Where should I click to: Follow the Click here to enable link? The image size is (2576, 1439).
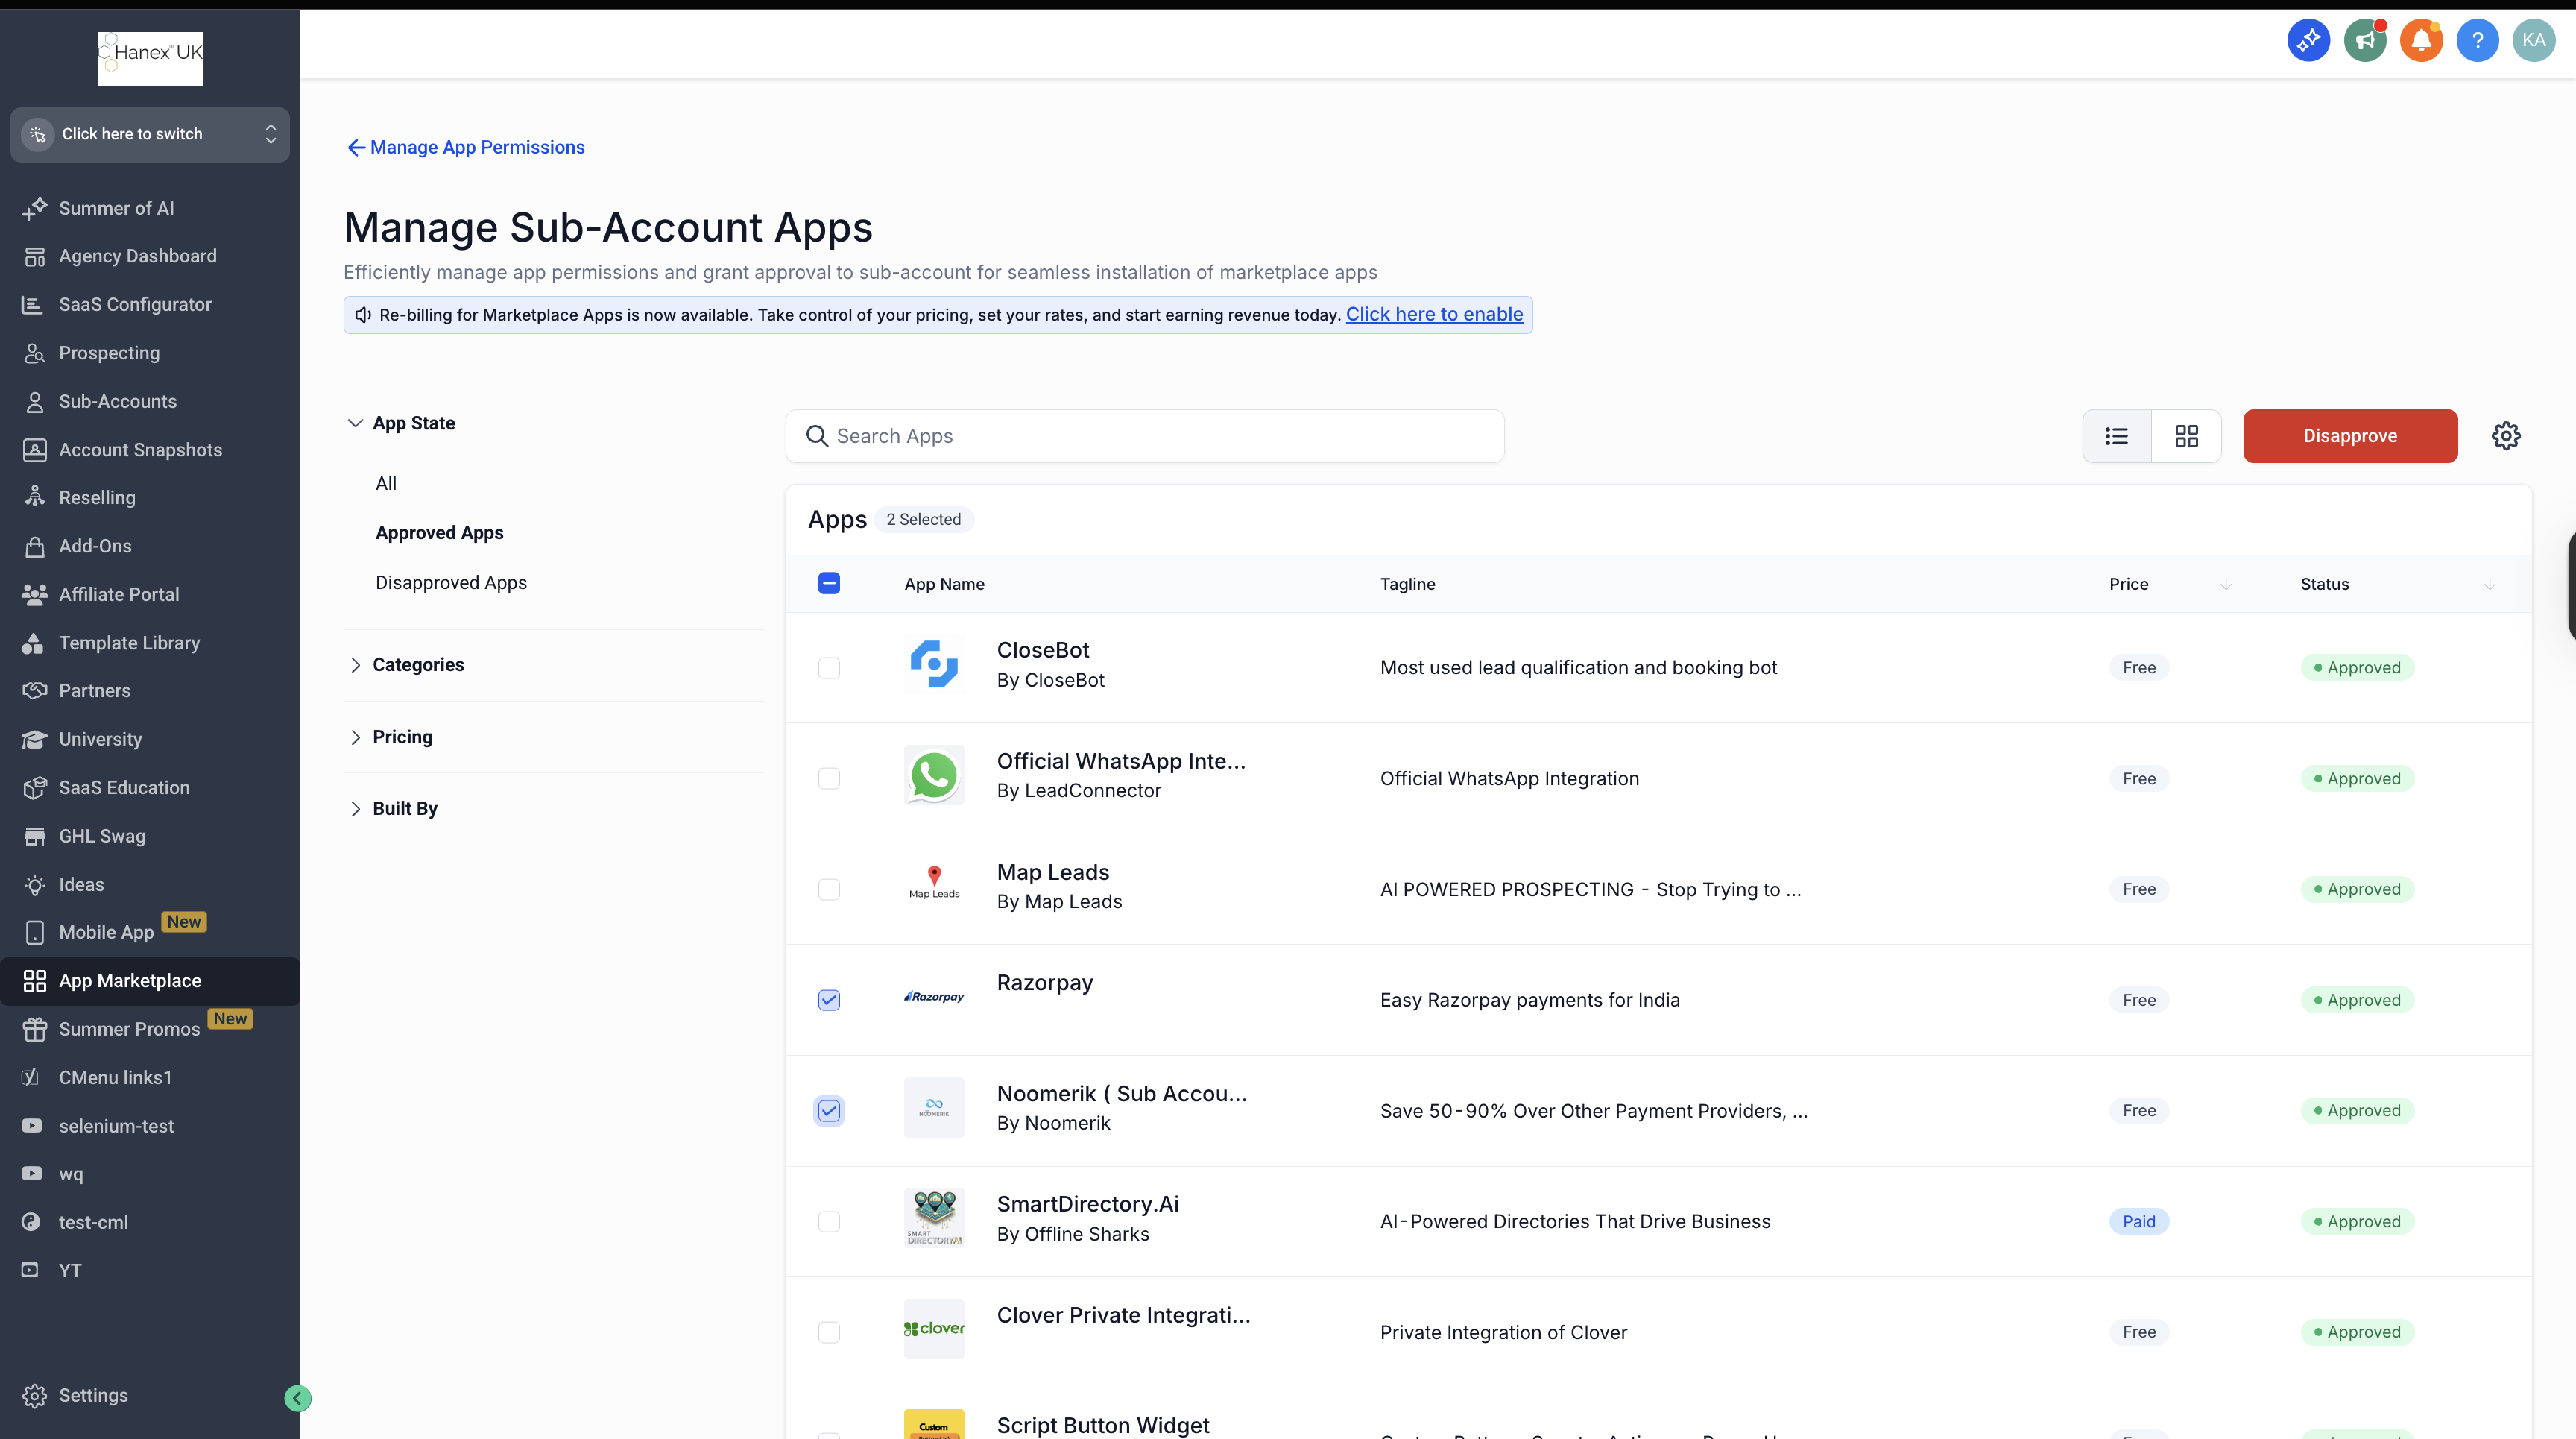click(1434, 314)
